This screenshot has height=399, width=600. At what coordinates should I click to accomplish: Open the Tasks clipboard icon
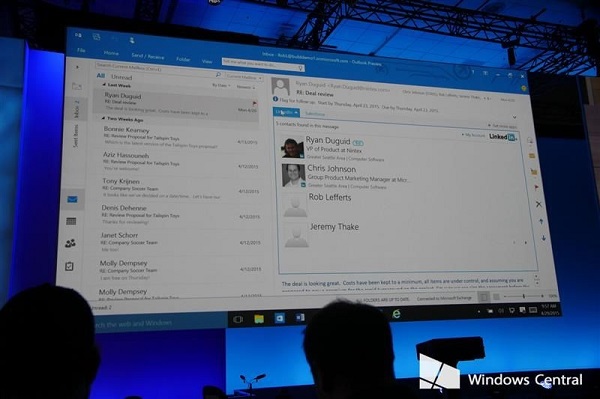coord(69,266)
